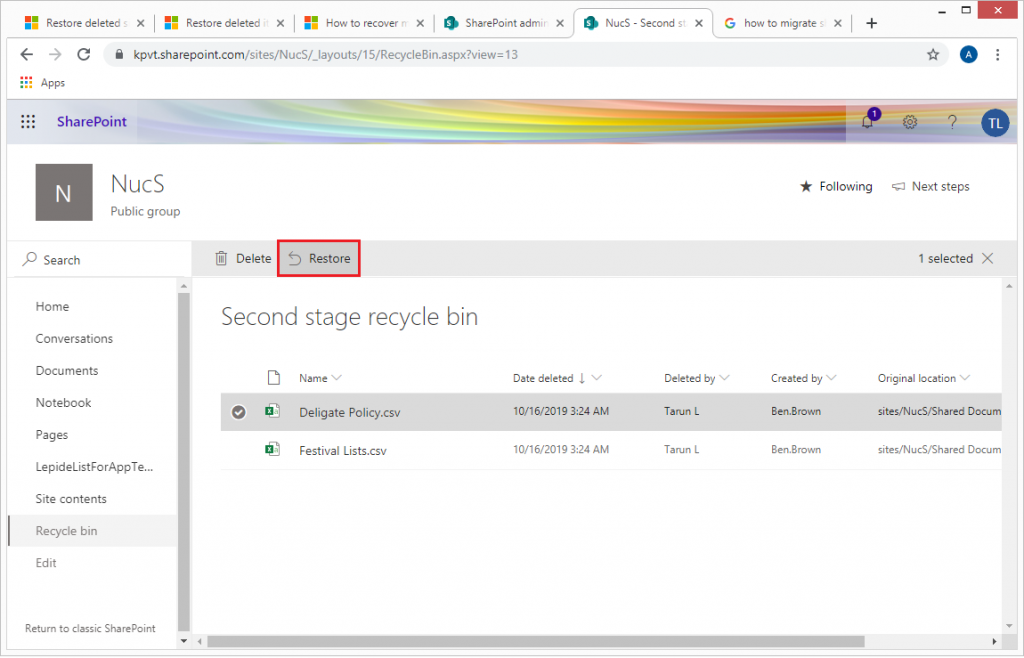Select the Excel file icon beside Festival Lists.csv
Image resolution: width=1024 pixels, height=658 pixels.
pyautogui.click(x=272, y=450)
